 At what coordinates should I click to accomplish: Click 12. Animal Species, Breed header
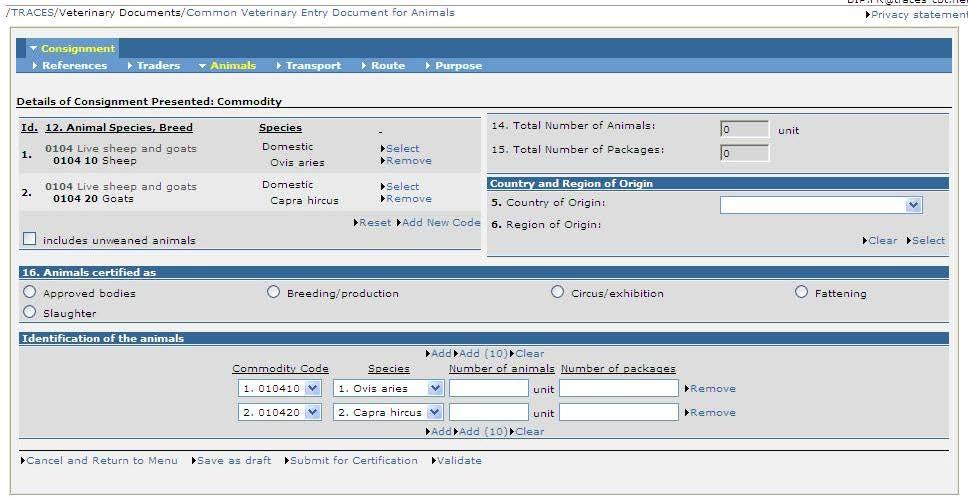119,128
